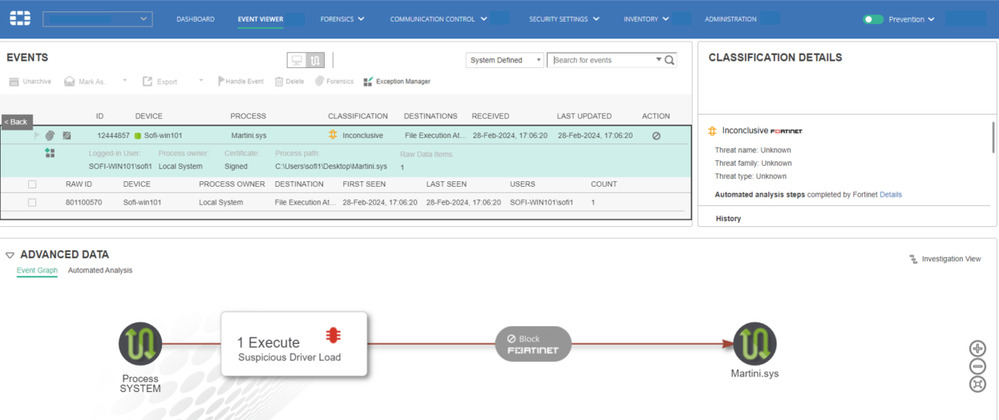
Task: Check the box for raw ID 801100570
Action: click(33, 202)
